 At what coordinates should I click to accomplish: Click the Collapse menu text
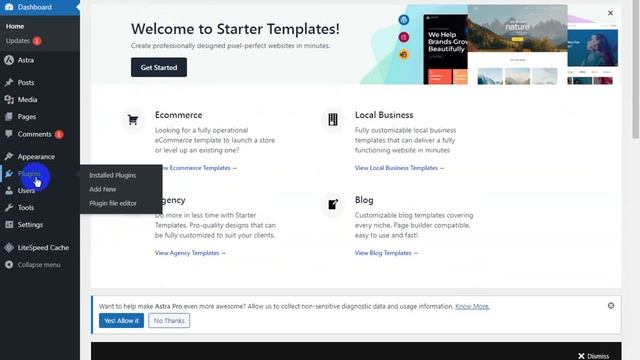[39, 265]
